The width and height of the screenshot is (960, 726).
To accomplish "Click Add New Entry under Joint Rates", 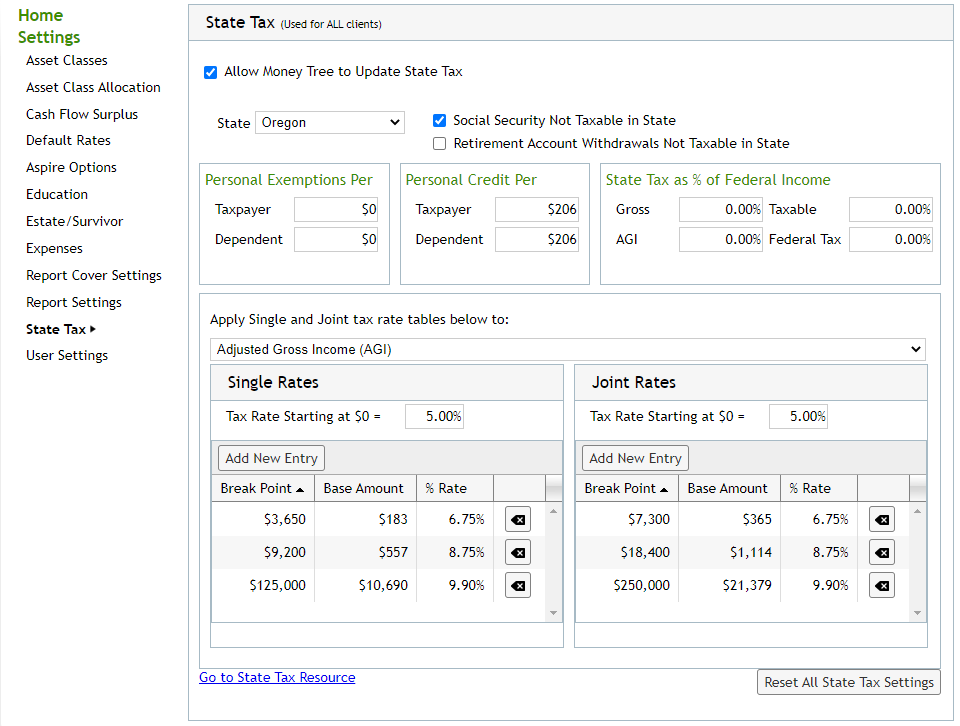I will (x=636, y=458).
